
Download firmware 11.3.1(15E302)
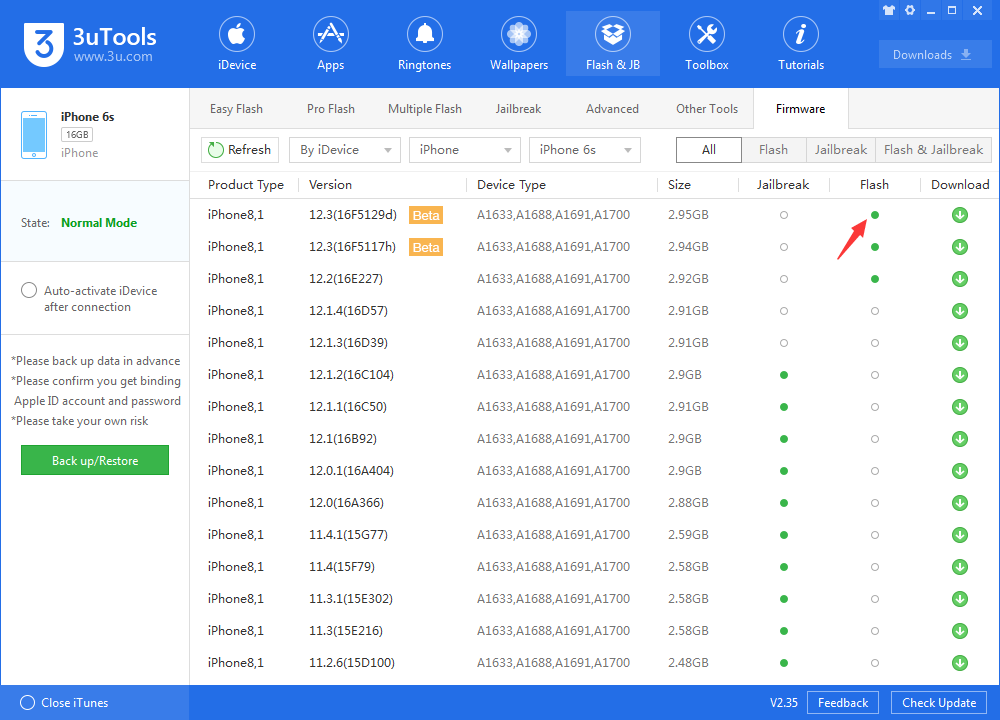click(x=959, y=599)
